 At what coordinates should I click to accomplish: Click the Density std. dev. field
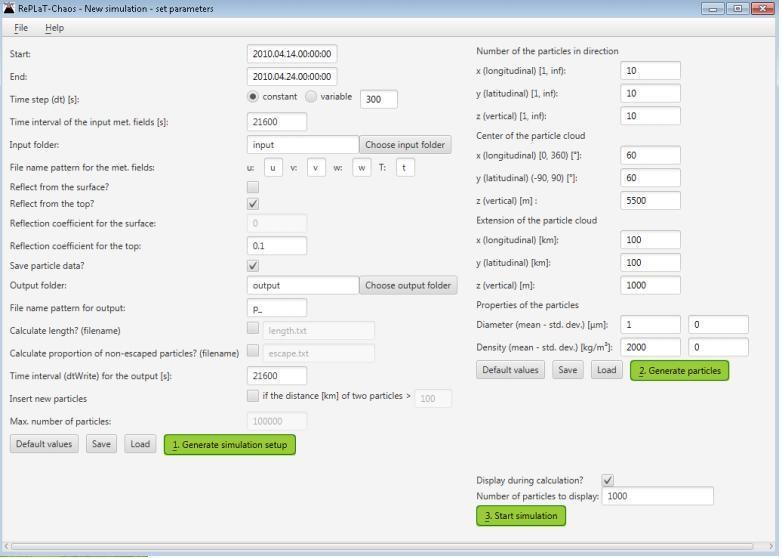tap(718, 347)
